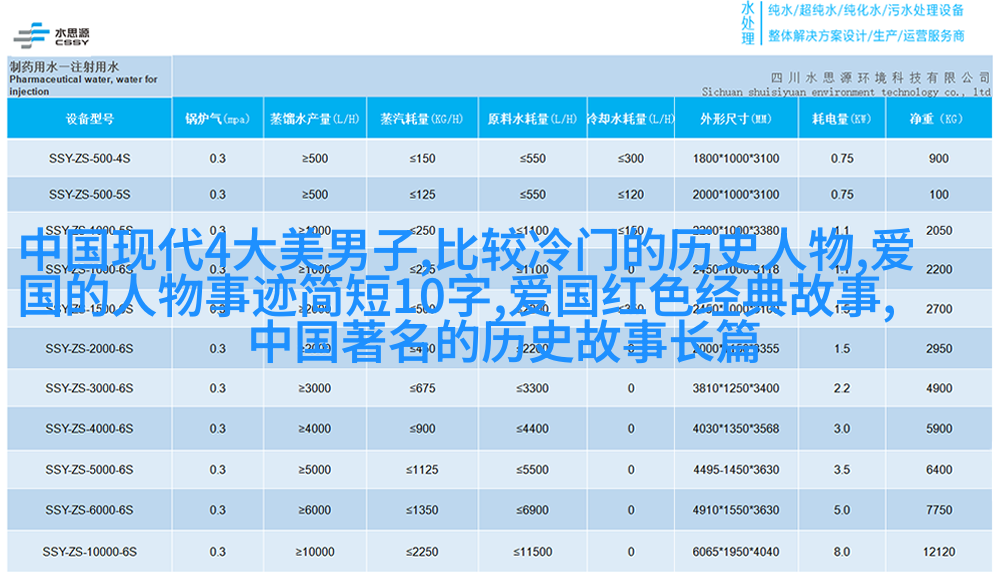Click the 5900 net weight cell
Screen dimensions: 1000x581
click(939, 429)
